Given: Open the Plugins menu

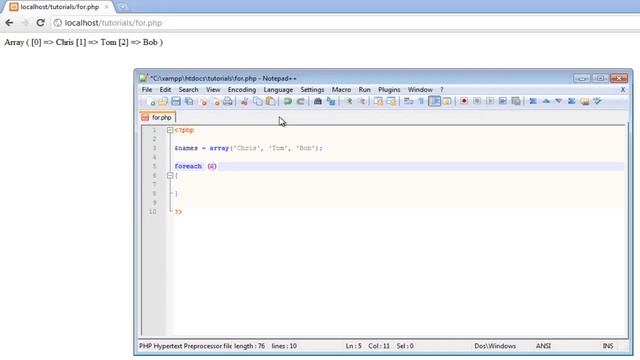Looking at the screenshot, I should pyautogui.click(x=389, y=89).
